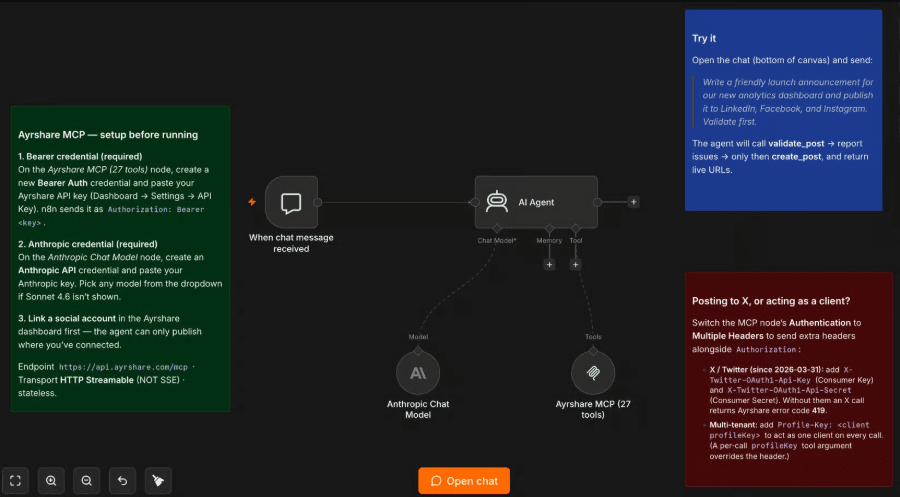Image resolution: width=900 pixels, height=497 pixels.
Task: Add a Memory sub-node with plus button
Action: click(x=549, y=265)
